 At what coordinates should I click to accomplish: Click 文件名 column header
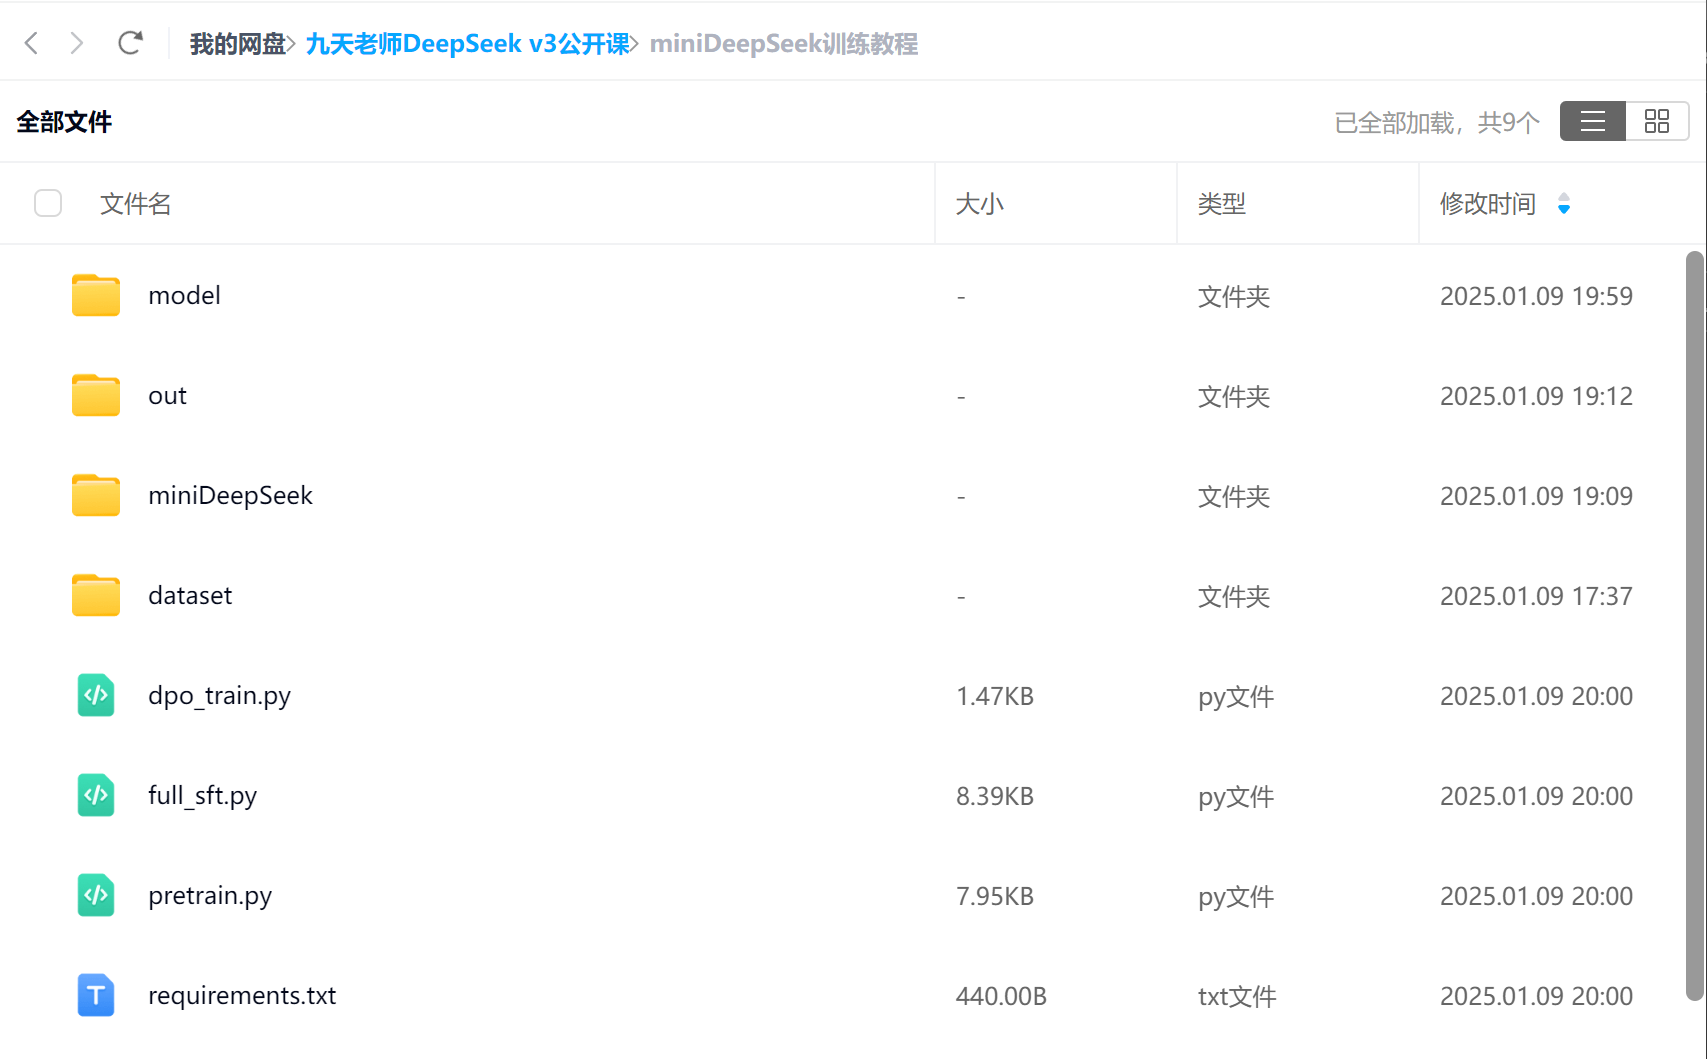136,204
